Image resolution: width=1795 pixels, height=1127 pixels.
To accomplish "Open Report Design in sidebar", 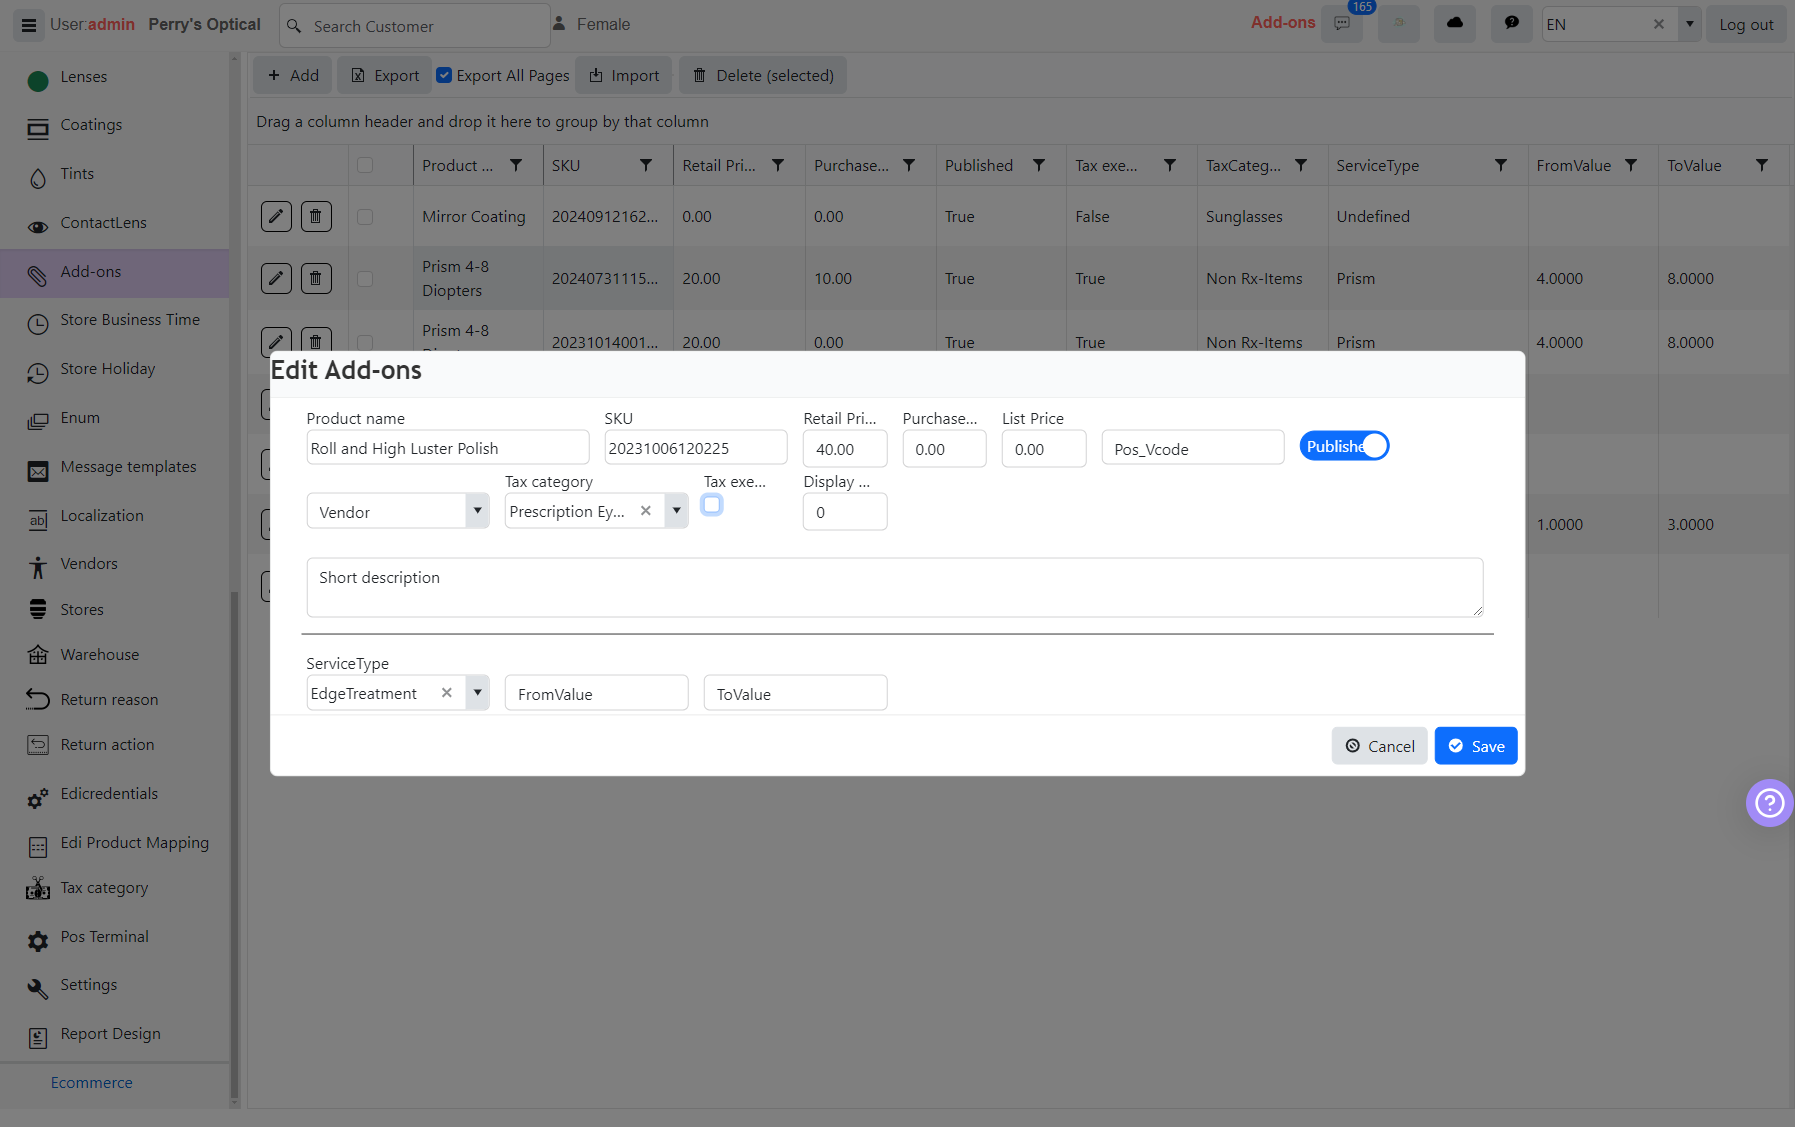I will tap(110, 1034).
